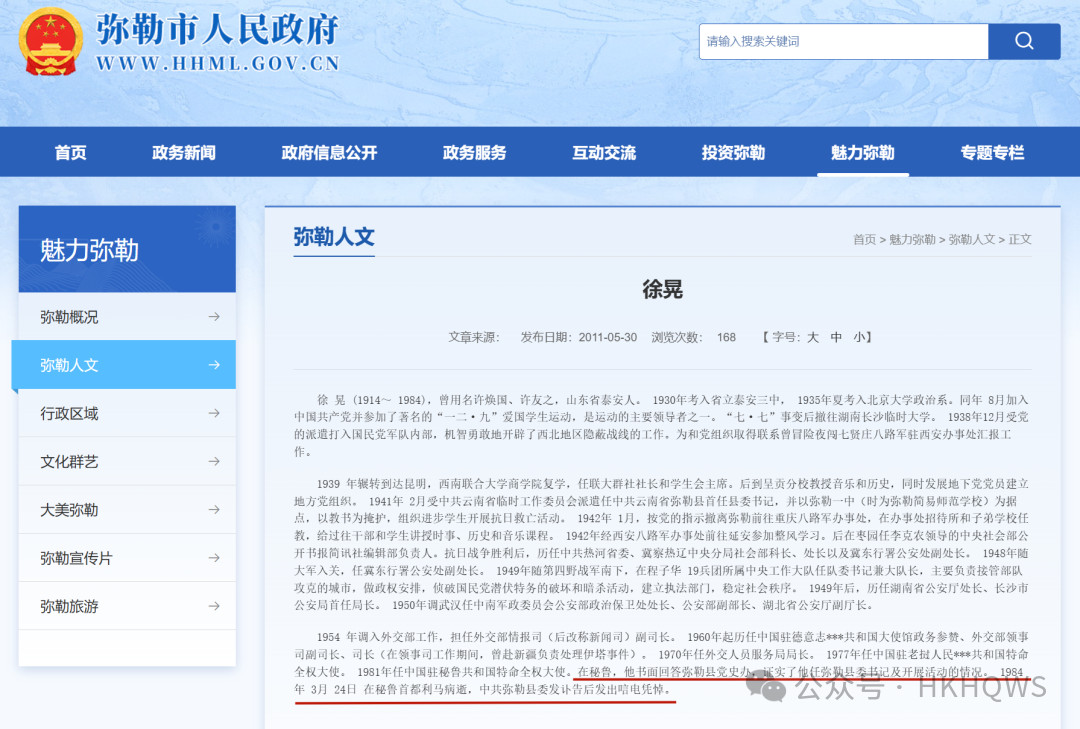Select large font size 大

click(813, 337)
